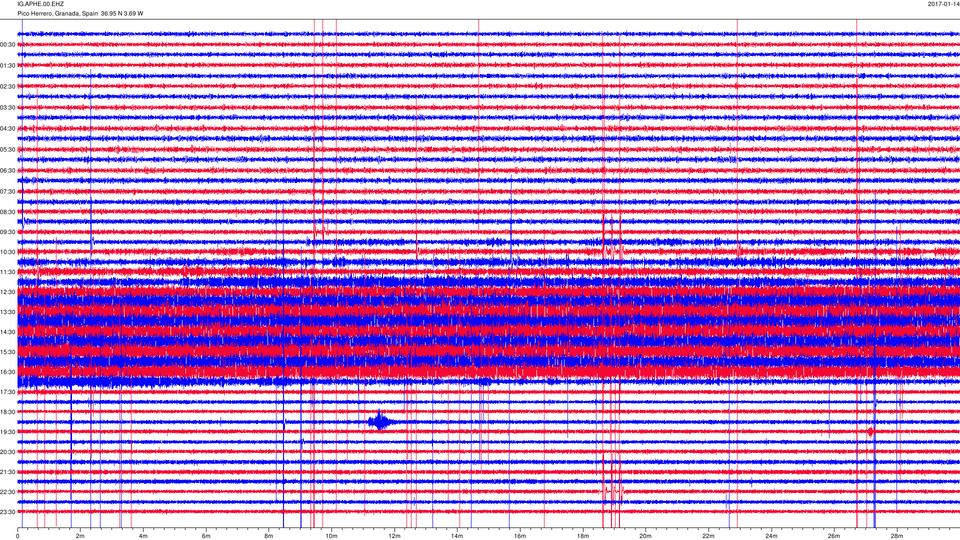The image size is (960, 540).
Task: Click the 22:30 time label
Action: point(8,492)
